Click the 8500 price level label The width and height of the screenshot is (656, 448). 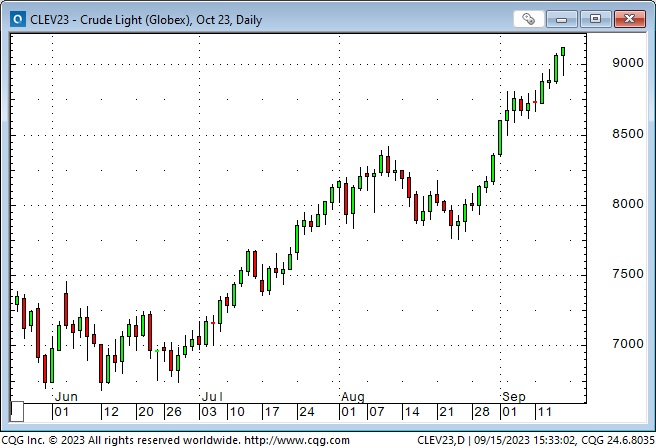(x=628, y=134)
